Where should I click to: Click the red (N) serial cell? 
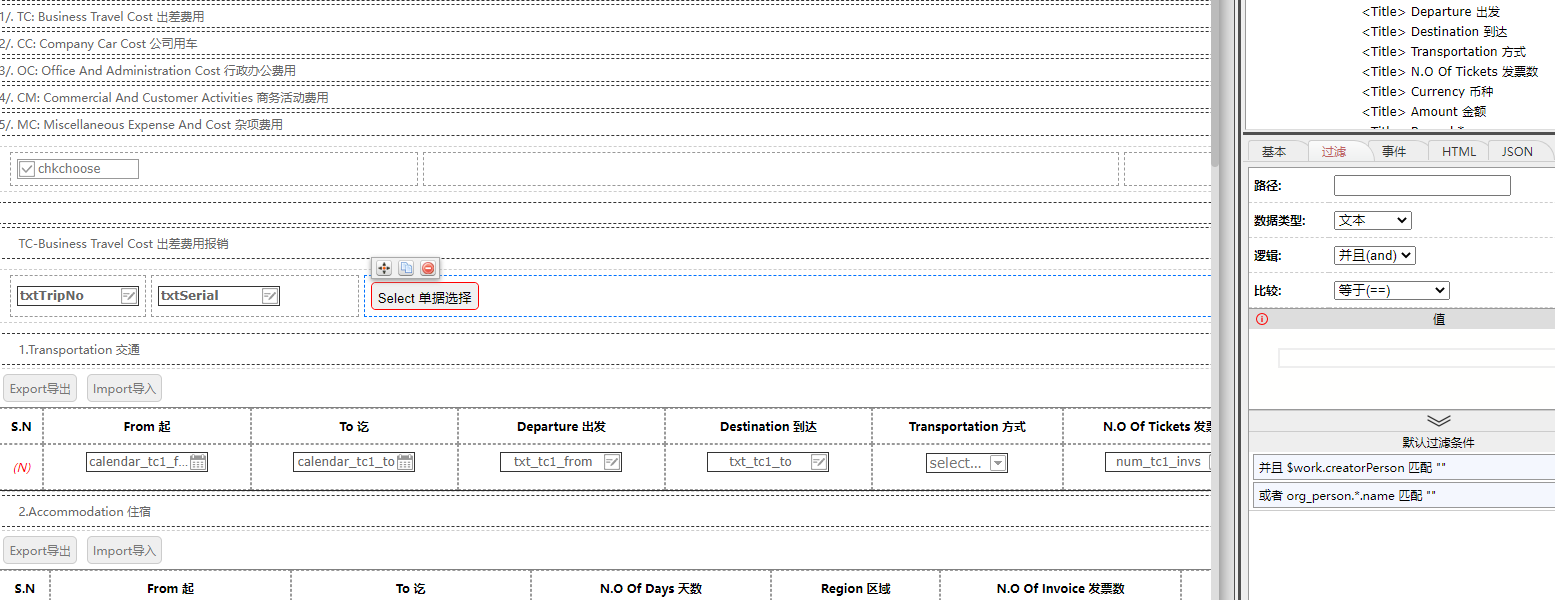coord(22,467)
